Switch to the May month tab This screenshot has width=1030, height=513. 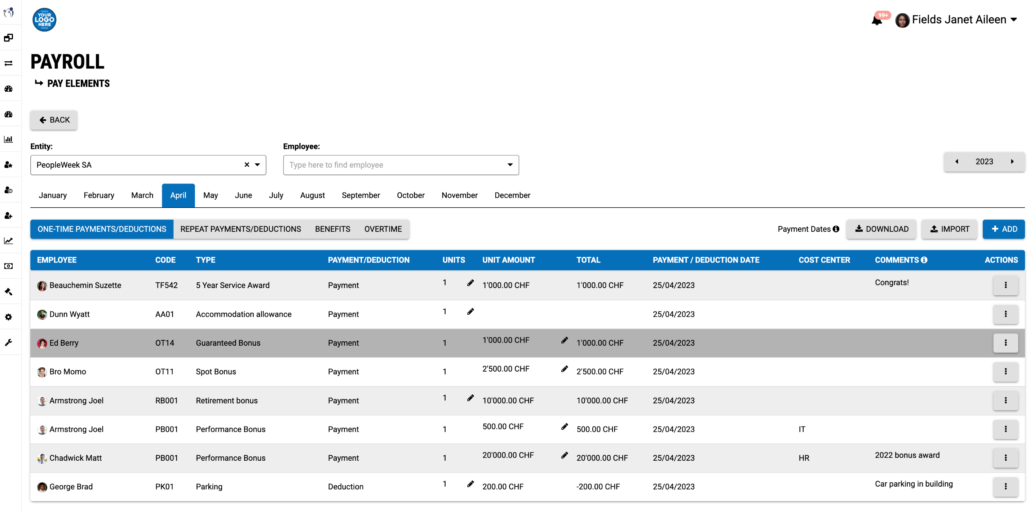210,195
